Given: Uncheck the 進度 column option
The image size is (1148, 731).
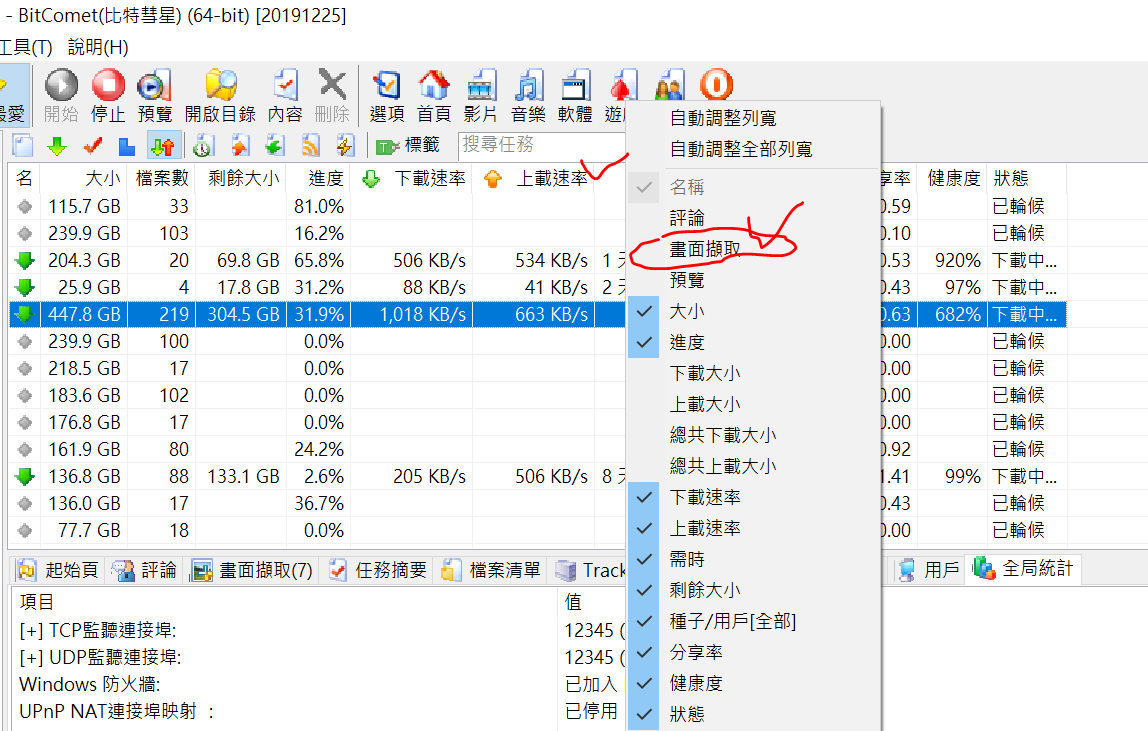Looking at the screenshot, I should coord(754,342).
